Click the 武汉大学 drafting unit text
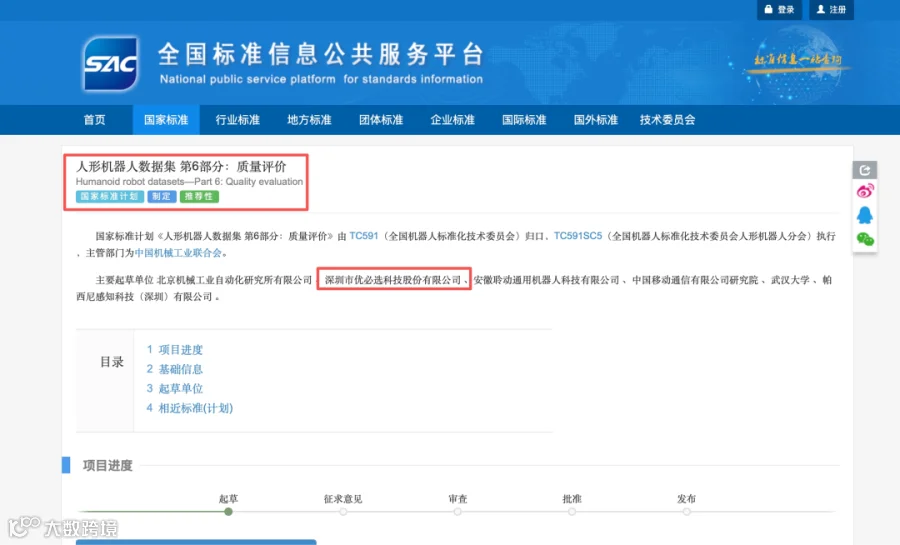The height and width of the screenshot is (545, 900). coord(790,280)
